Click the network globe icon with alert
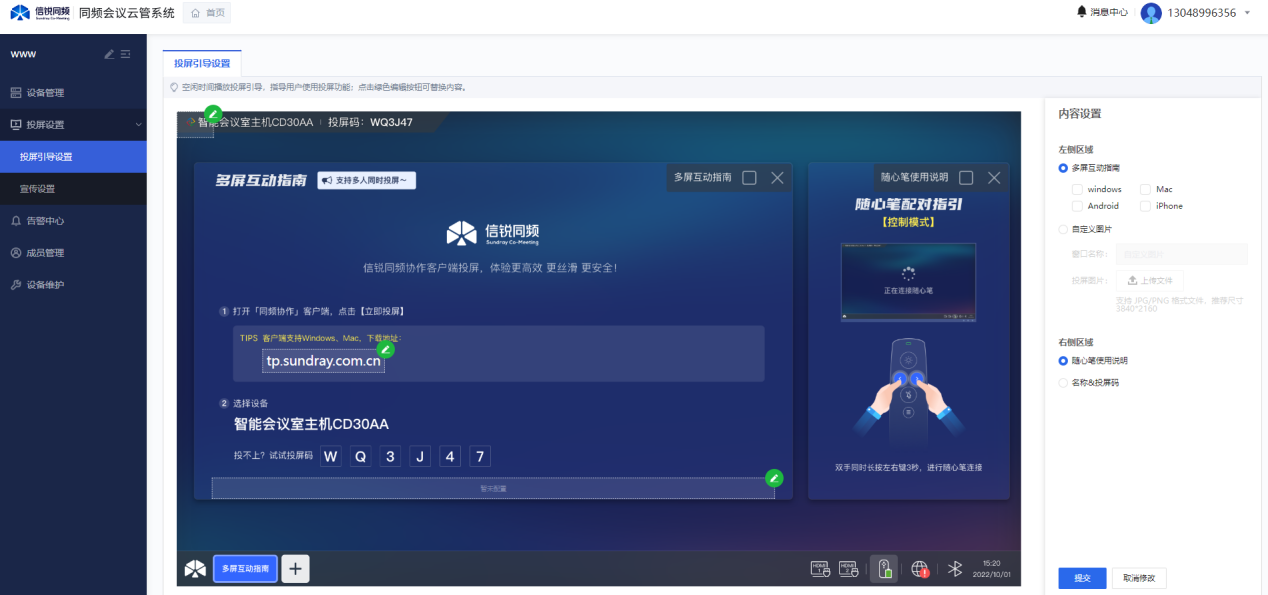 920,569
